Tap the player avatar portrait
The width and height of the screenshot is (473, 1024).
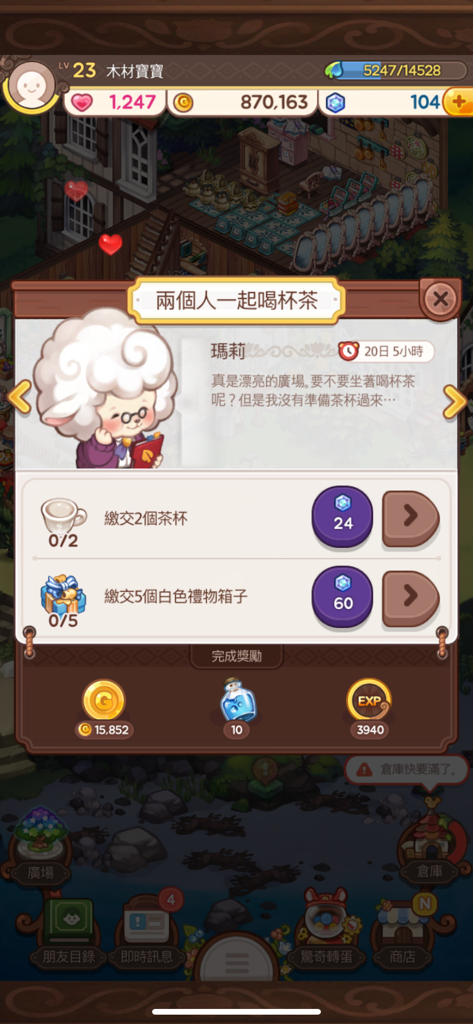(30, 86)
